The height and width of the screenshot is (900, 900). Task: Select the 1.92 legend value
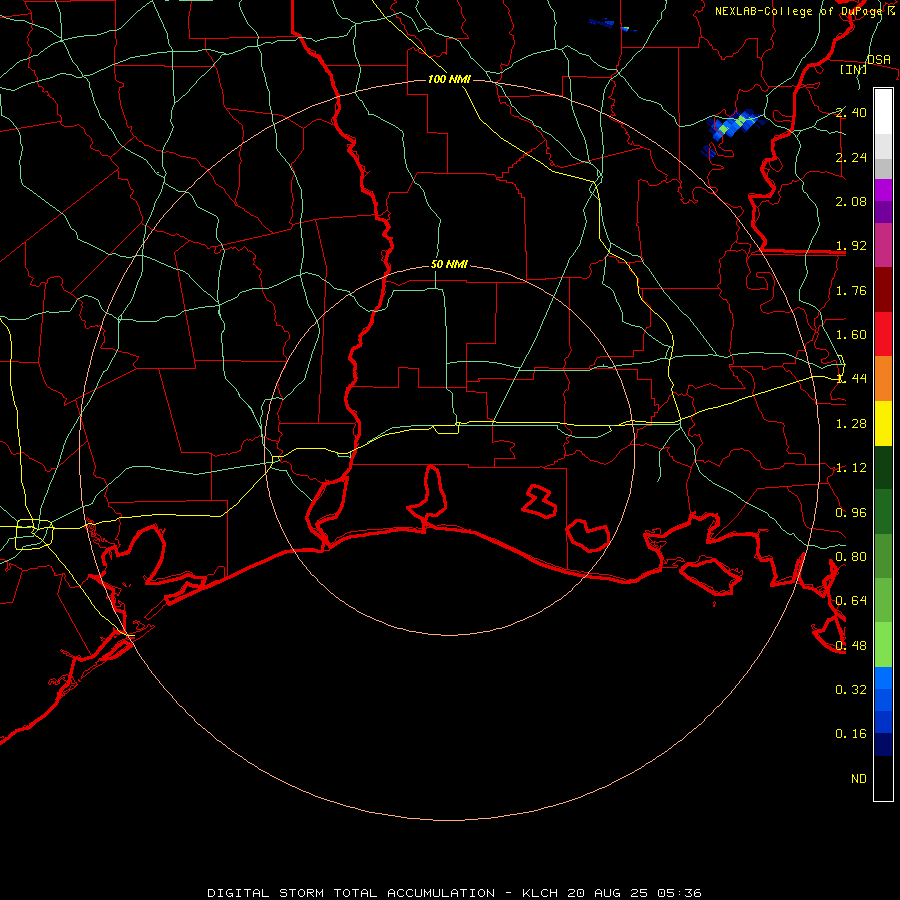tap(851, 246)
